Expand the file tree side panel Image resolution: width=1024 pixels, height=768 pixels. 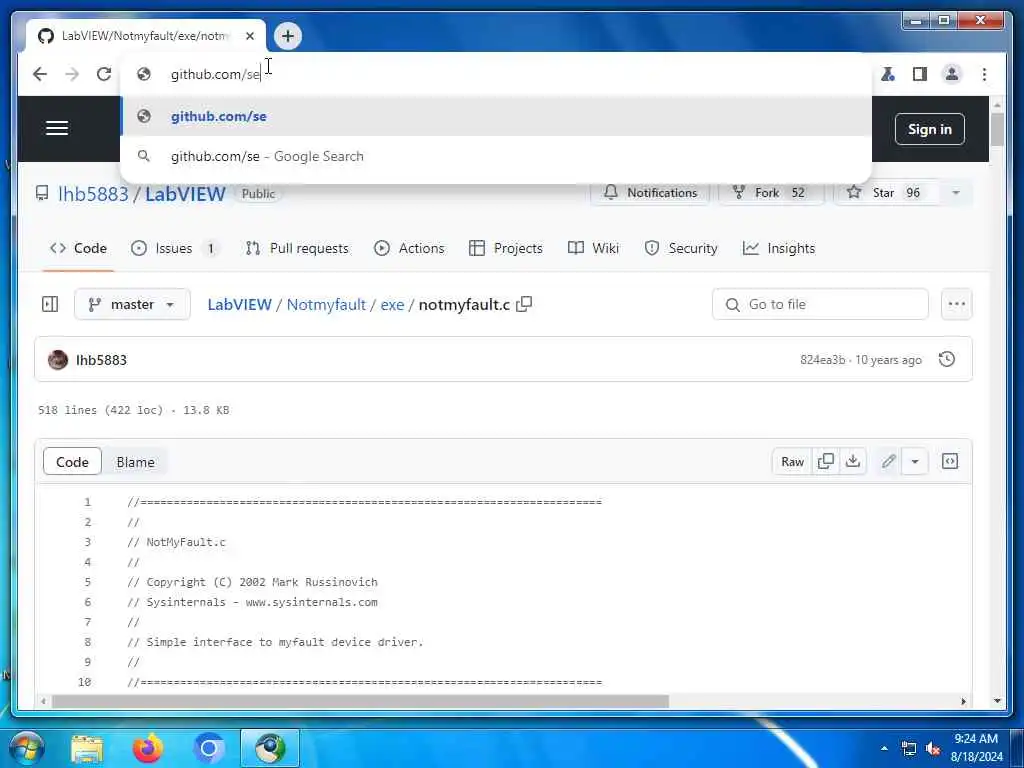point(50,304)
